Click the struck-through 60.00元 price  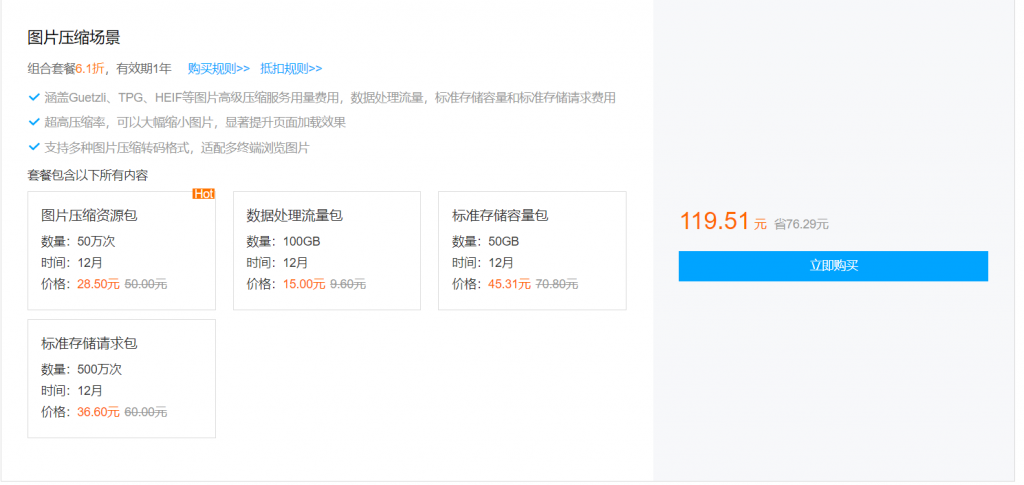coord(146,412)
